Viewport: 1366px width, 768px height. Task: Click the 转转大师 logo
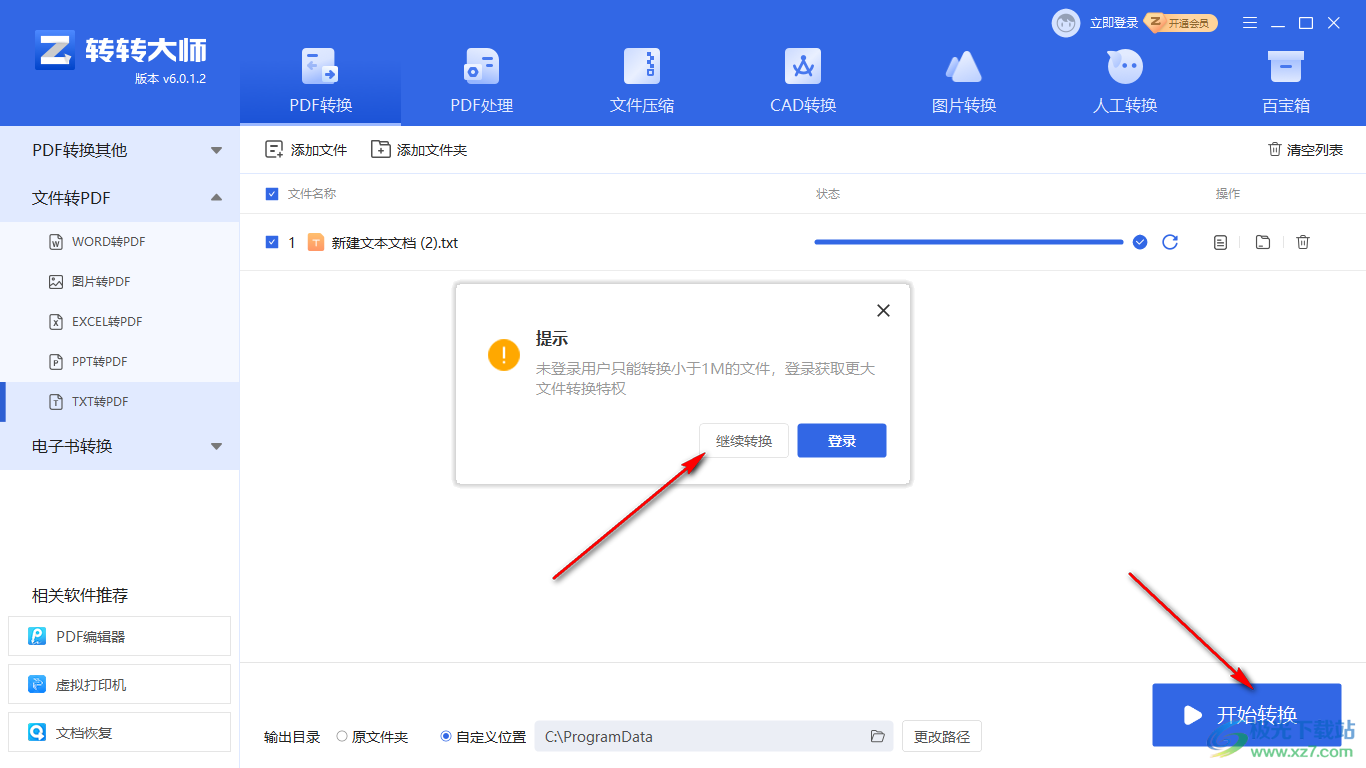point(120,52)
